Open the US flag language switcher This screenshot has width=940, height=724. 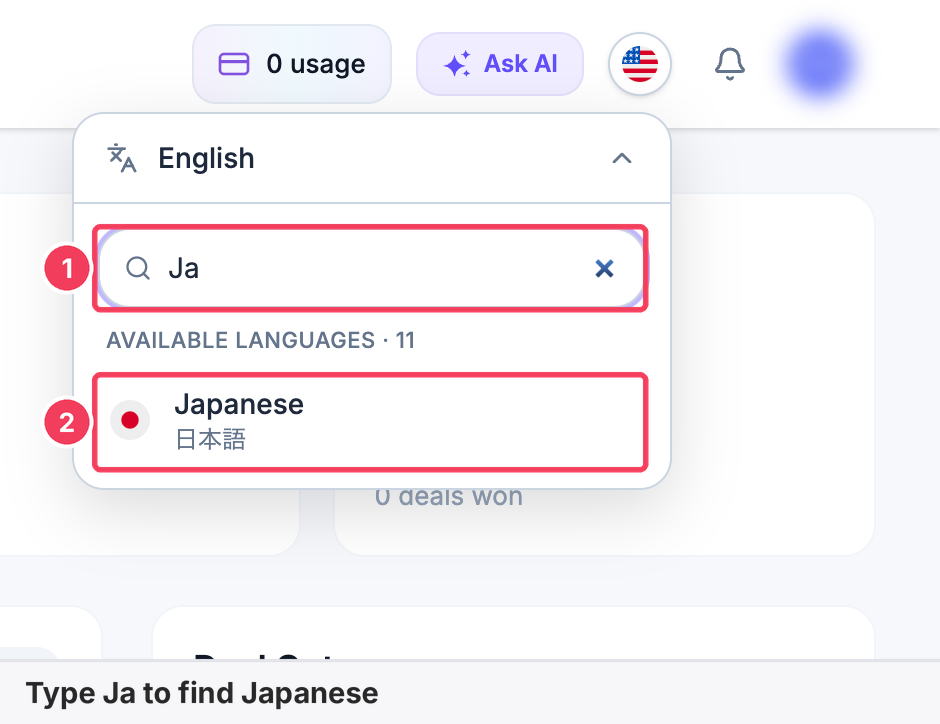tap(640, 64)
